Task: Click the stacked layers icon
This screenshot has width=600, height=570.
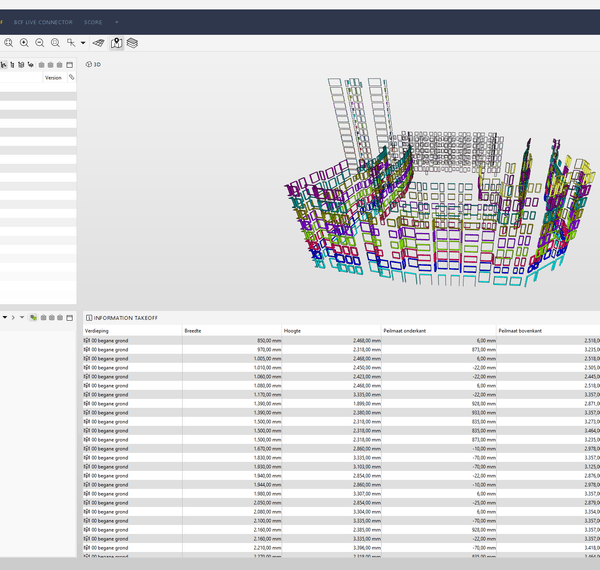Action: (x=132, y=43)
